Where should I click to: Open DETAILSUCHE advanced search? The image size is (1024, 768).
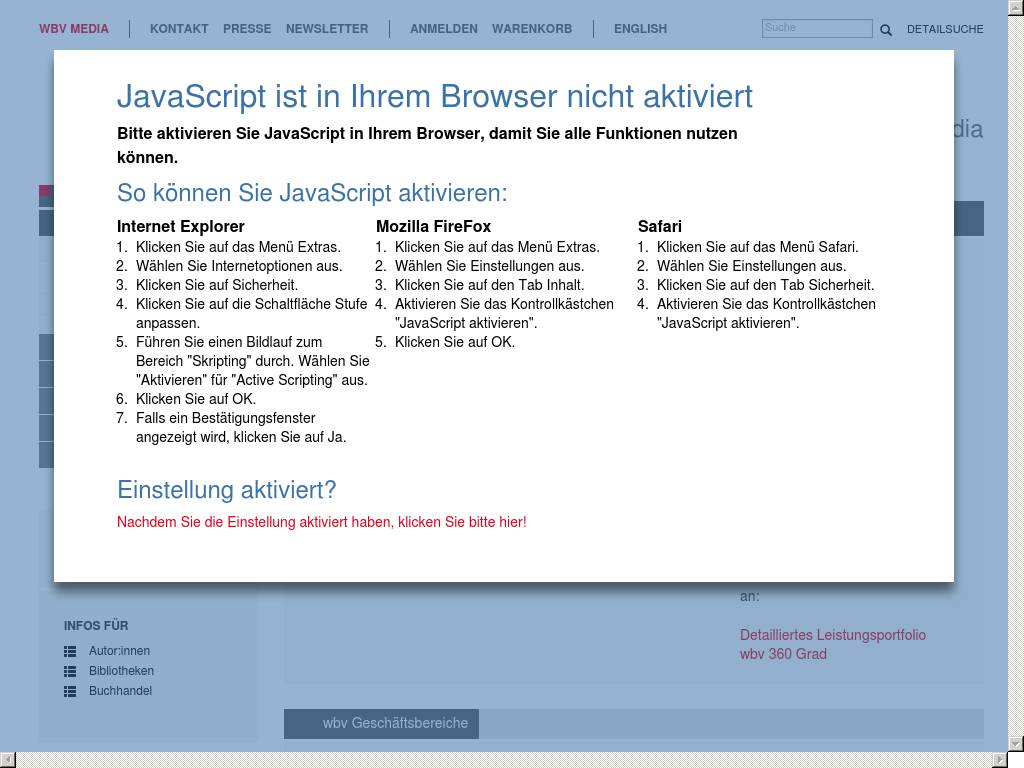[945, 30]
